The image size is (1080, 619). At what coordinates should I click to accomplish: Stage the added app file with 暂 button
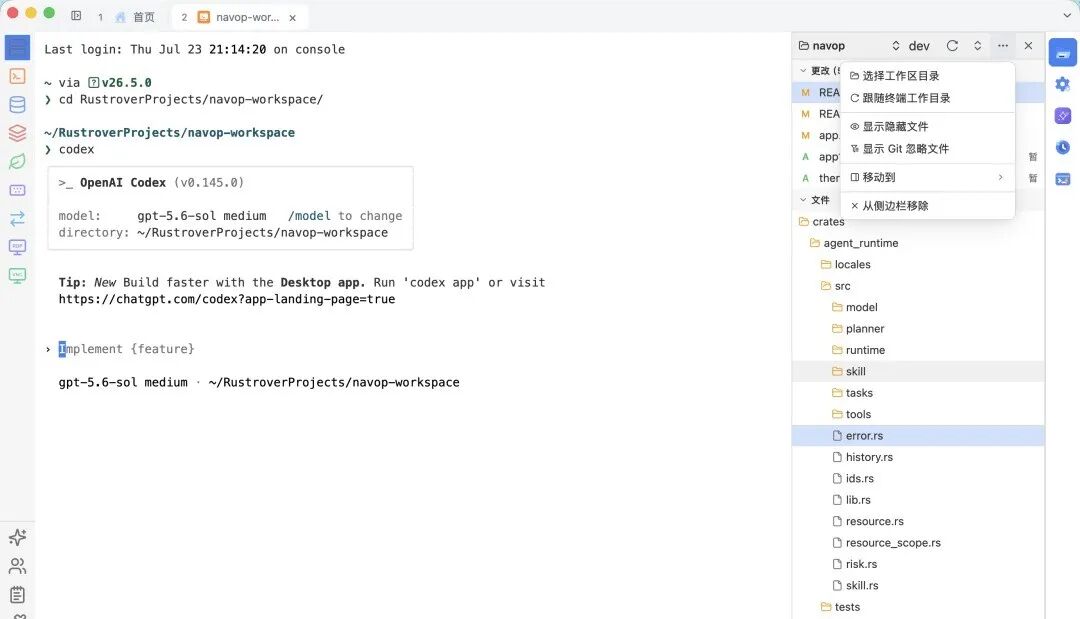1032,157
